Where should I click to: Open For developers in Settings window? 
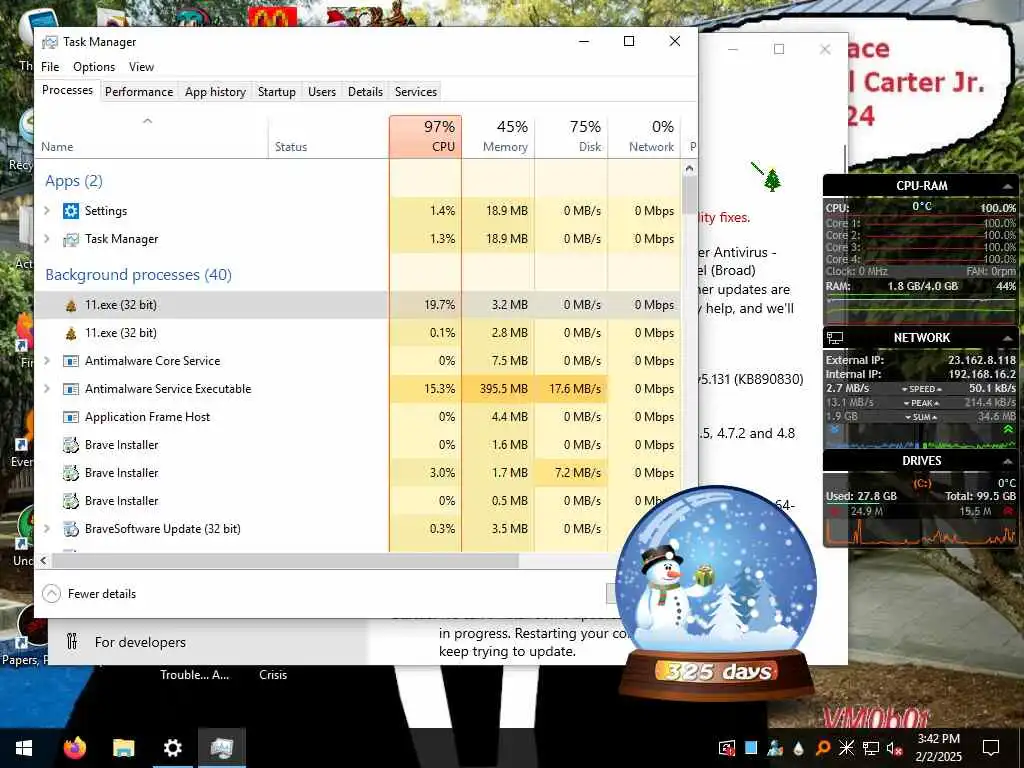140,643
